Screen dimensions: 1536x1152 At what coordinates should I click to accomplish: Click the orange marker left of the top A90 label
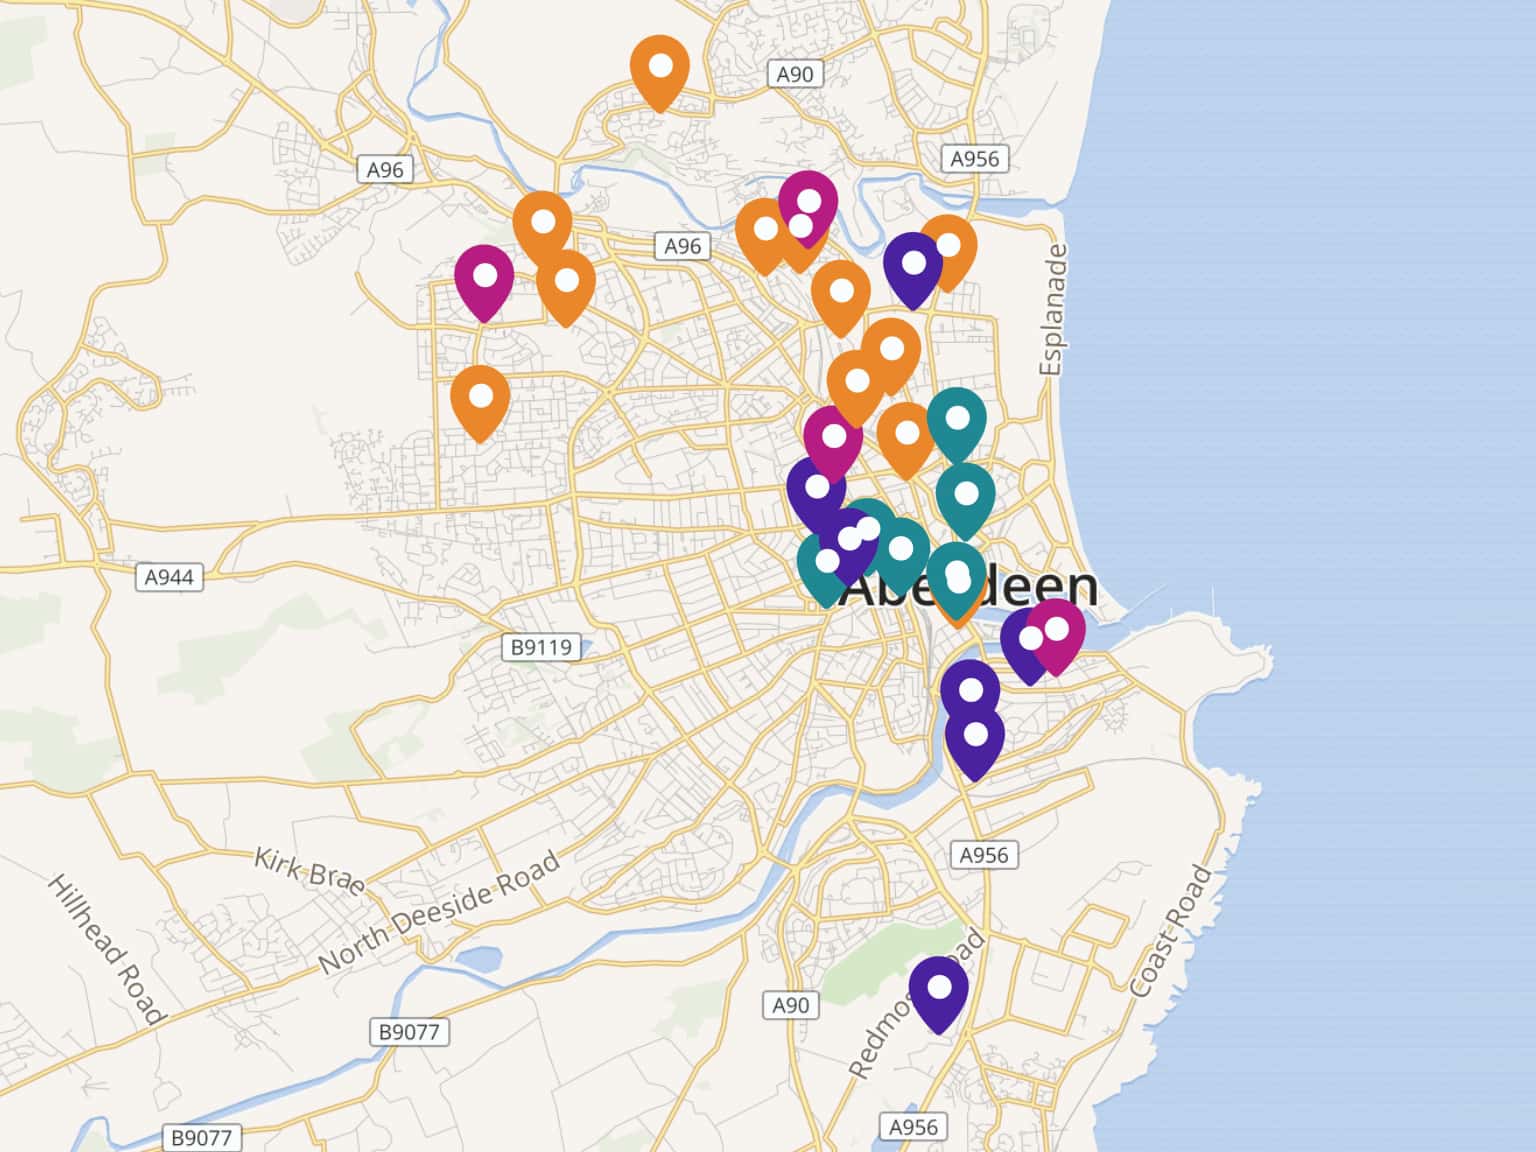tap(659, 68)
